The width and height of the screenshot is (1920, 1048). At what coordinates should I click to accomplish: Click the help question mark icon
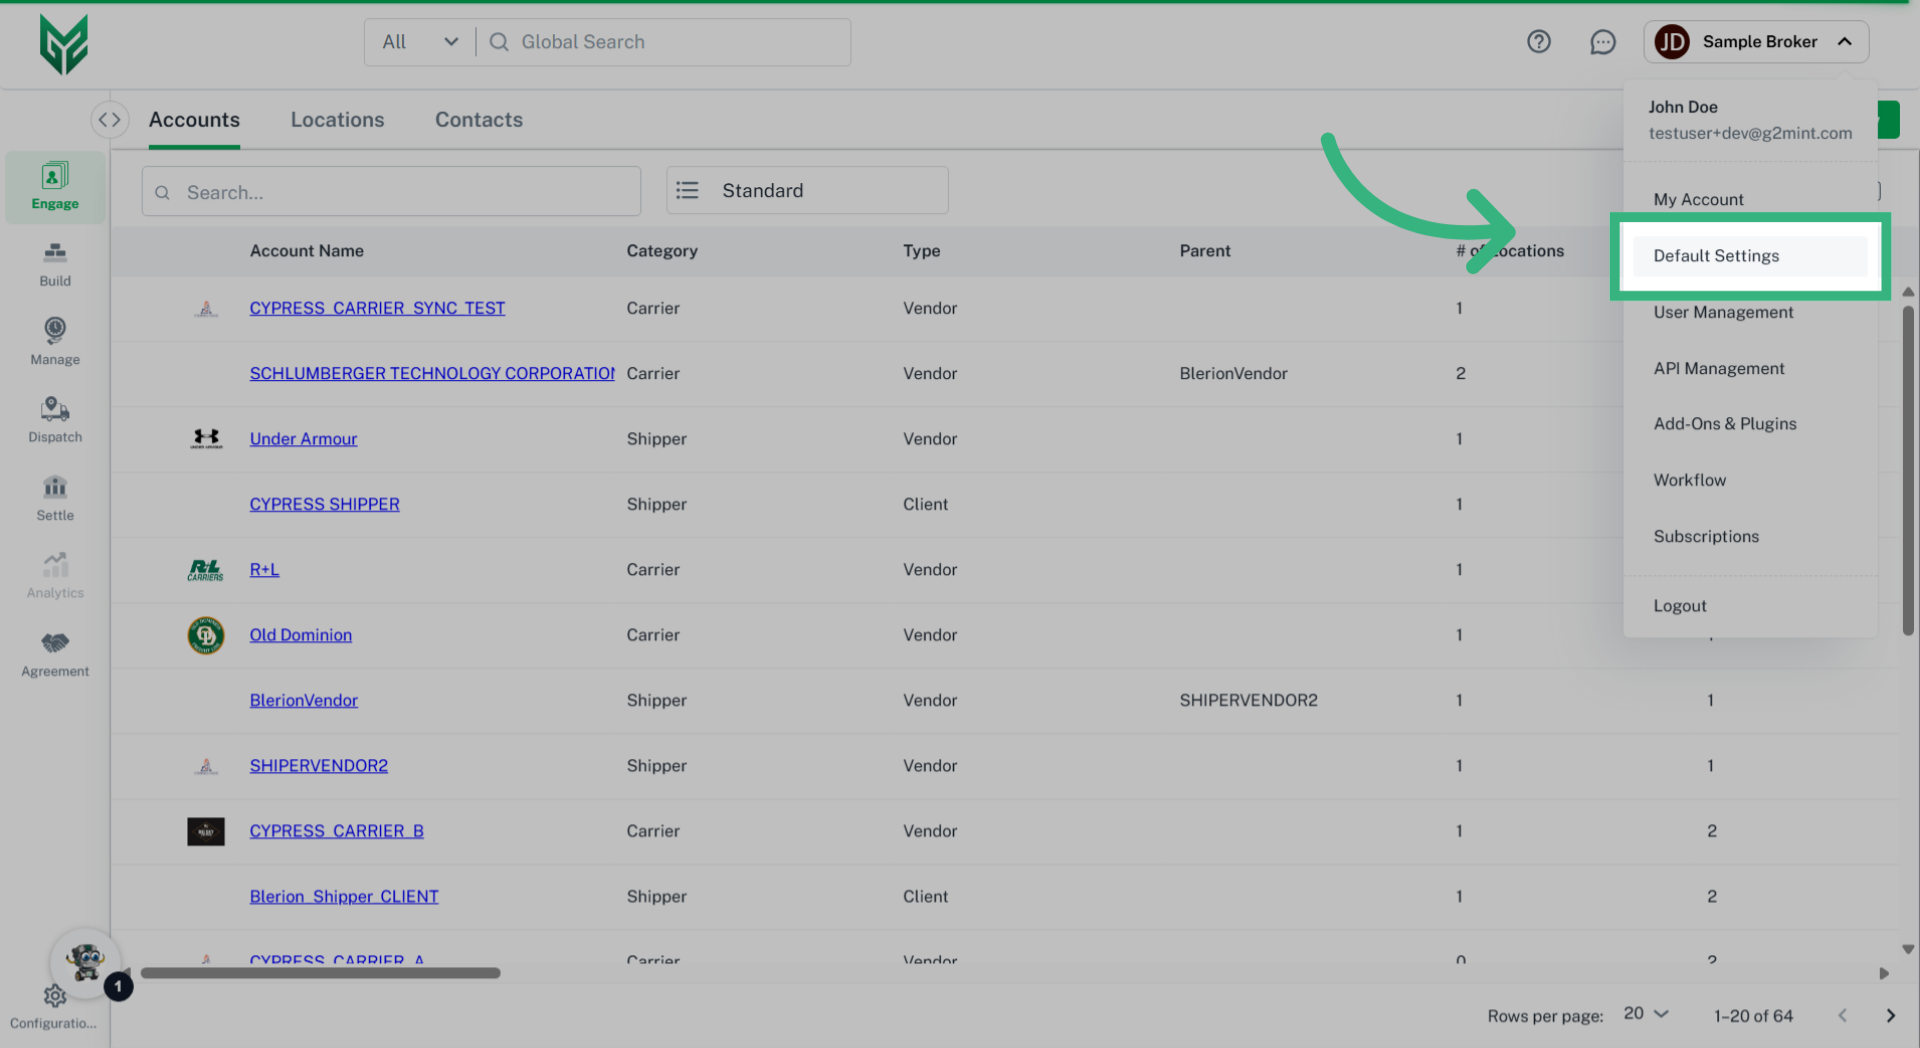(x=1539, y=41)
